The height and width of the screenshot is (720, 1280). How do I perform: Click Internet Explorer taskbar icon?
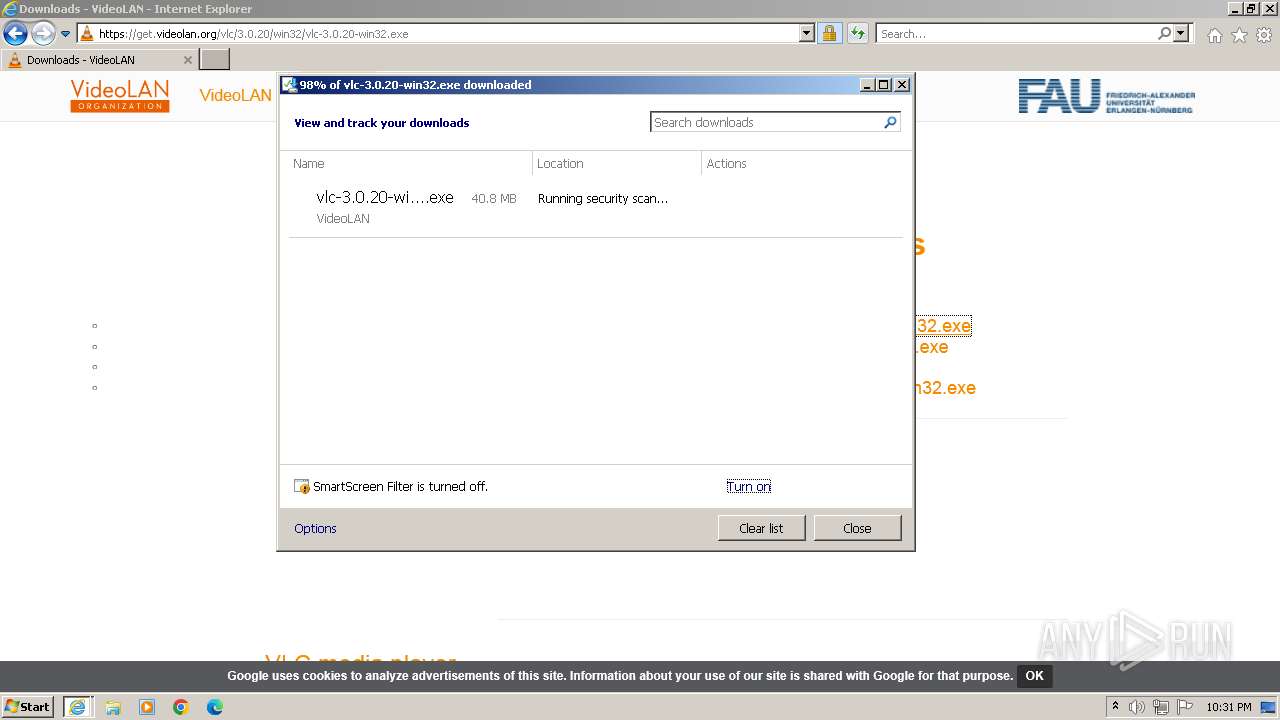coord(77,707)
